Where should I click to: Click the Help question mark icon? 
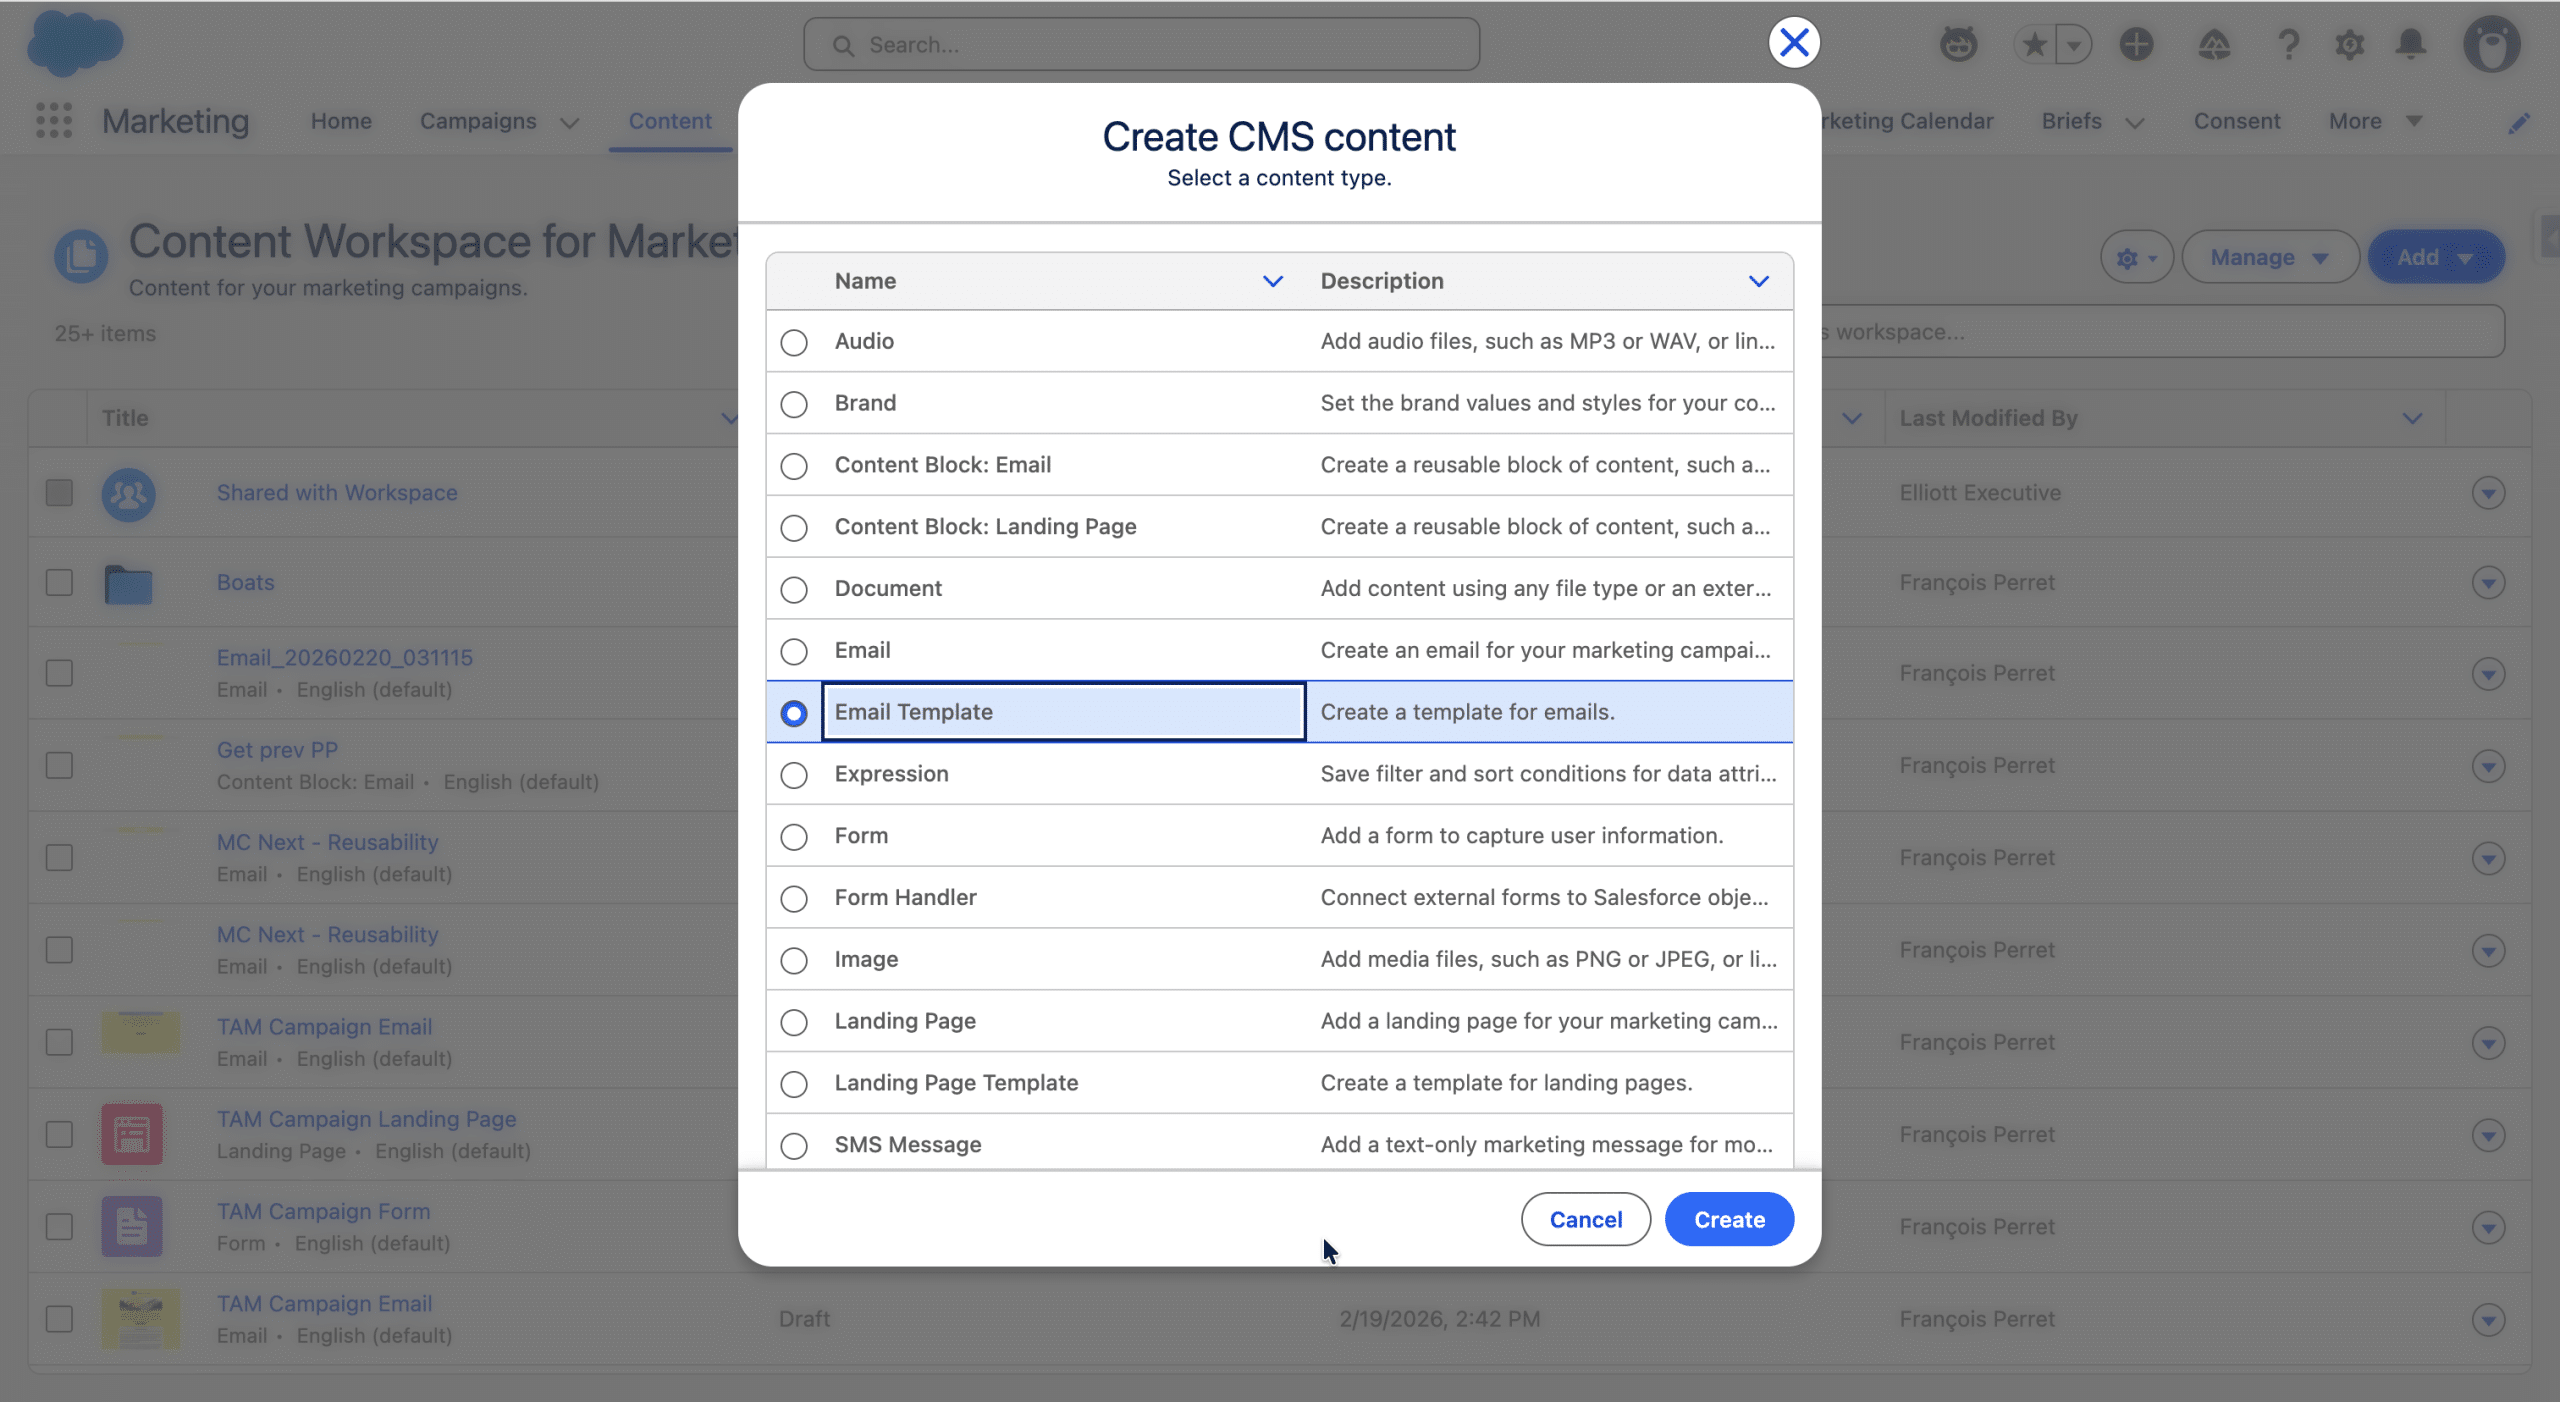pos(2288,44)
